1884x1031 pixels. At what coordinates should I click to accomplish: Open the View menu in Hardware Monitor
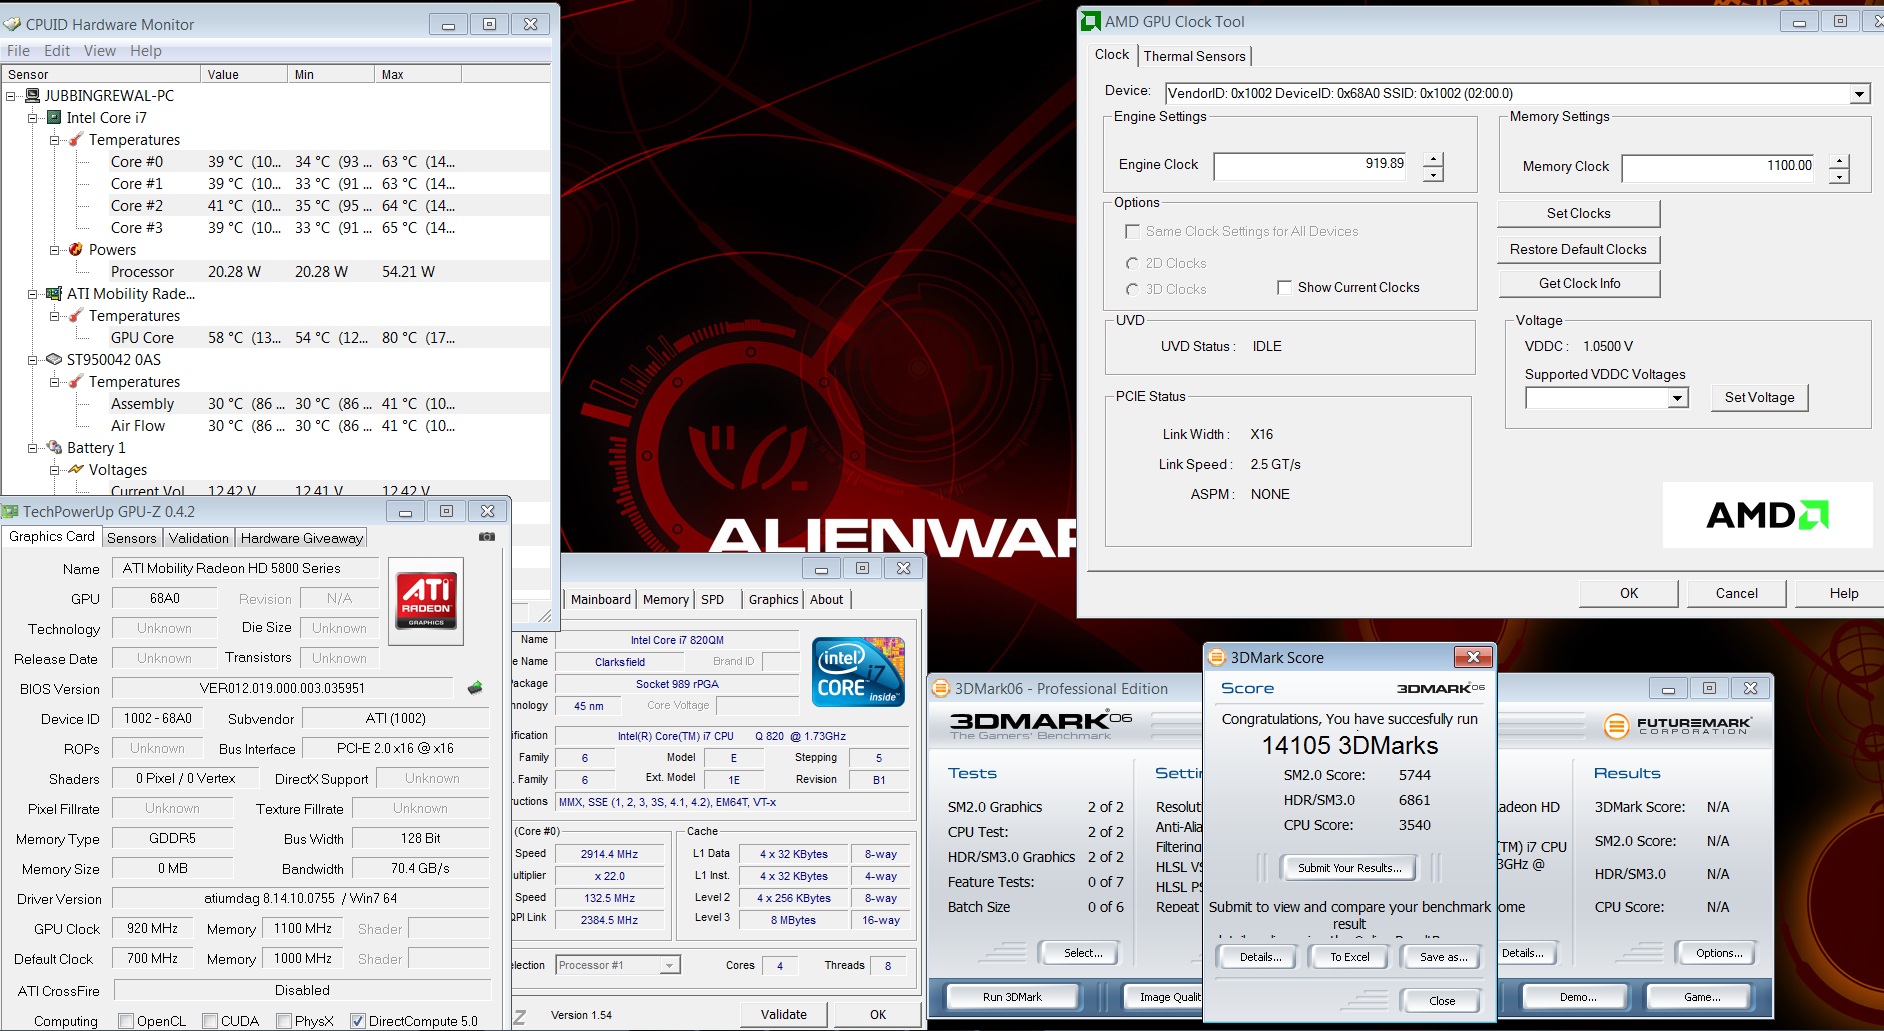tap(99, 51)
